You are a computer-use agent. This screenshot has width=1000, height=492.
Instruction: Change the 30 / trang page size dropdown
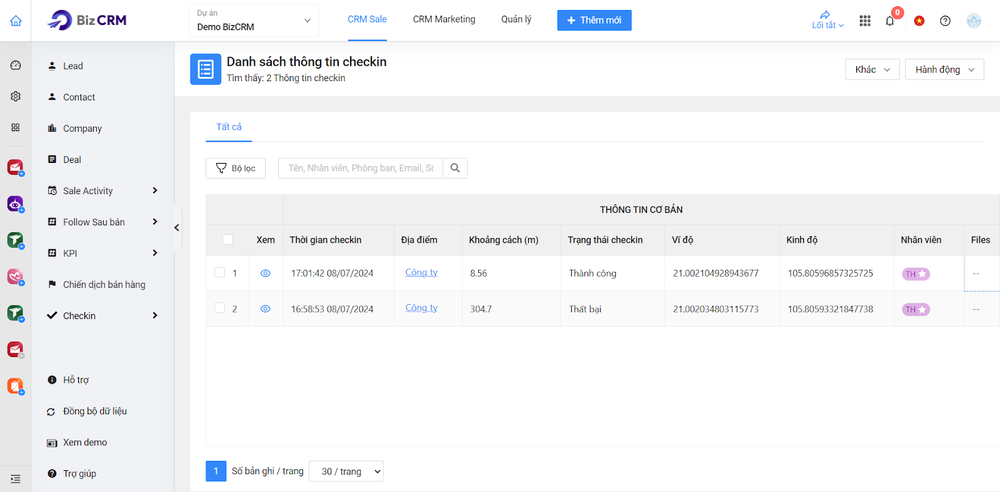pos(346,471)
